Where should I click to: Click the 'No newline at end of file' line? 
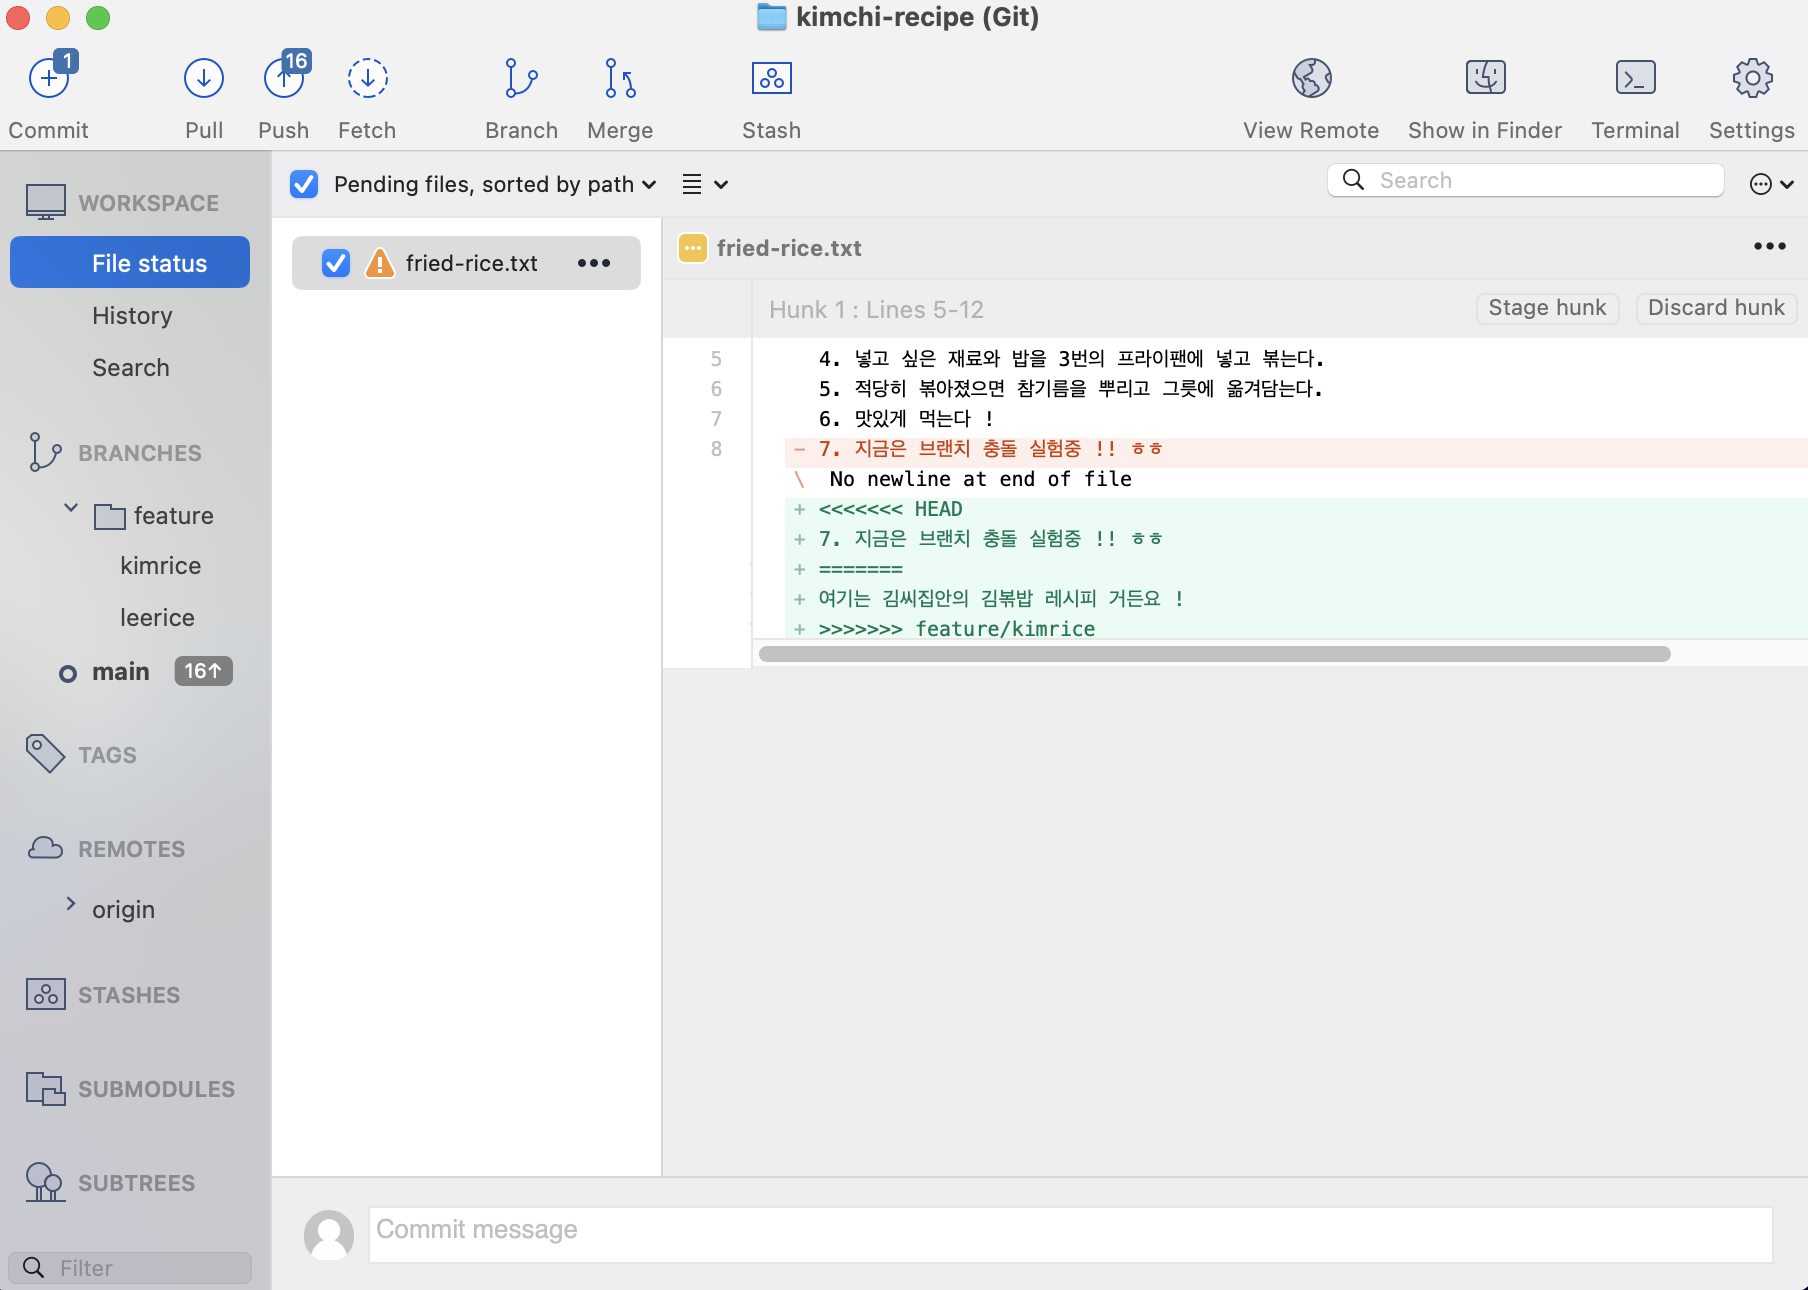(x=980, y=479)
